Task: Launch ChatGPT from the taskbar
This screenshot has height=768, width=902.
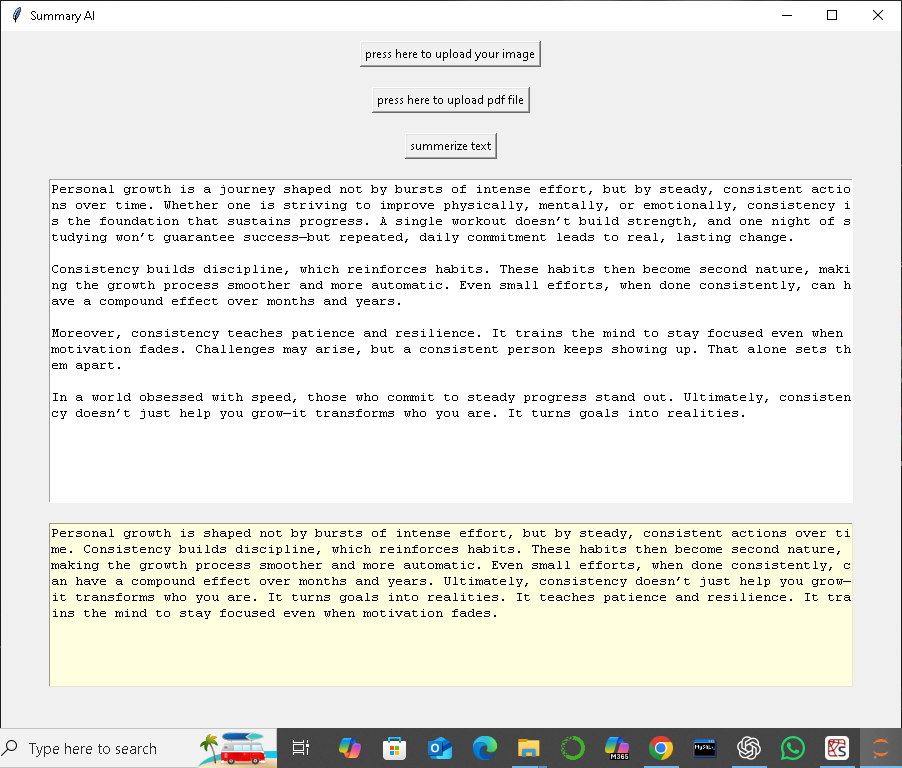Action: click(749, 748)
